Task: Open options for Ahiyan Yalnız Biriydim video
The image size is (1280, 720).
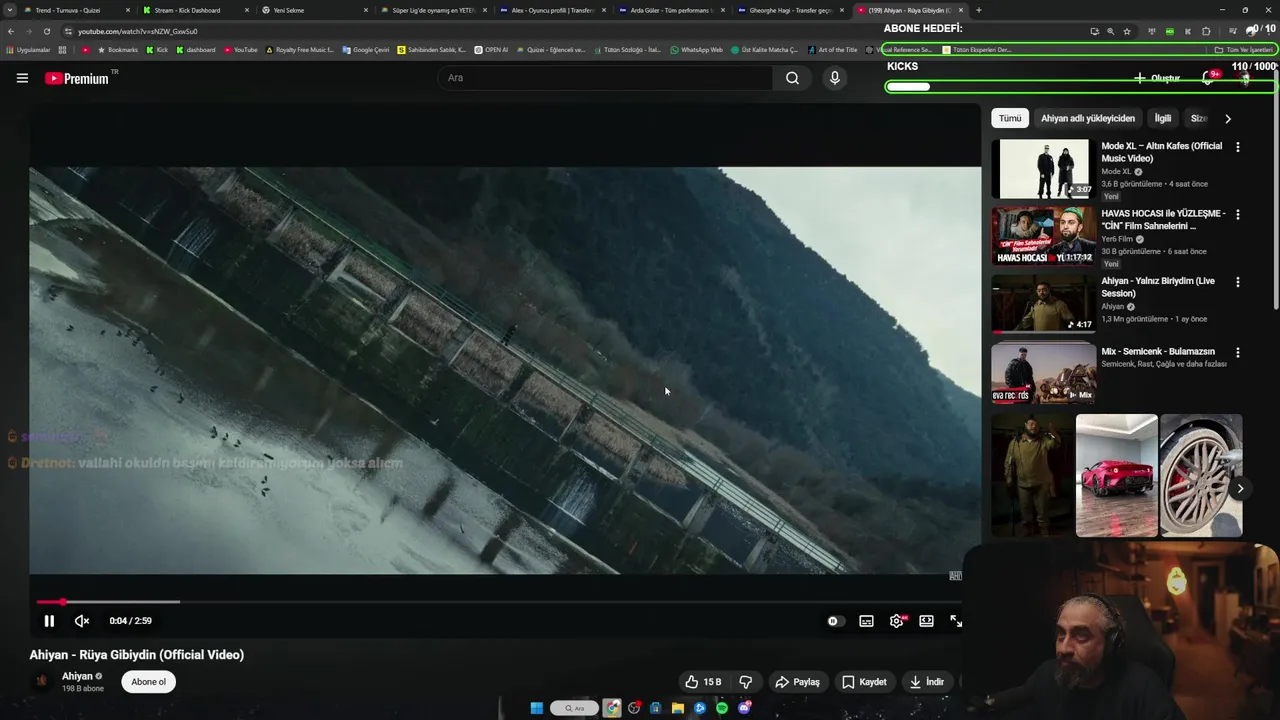Action: click(1238, 282)
